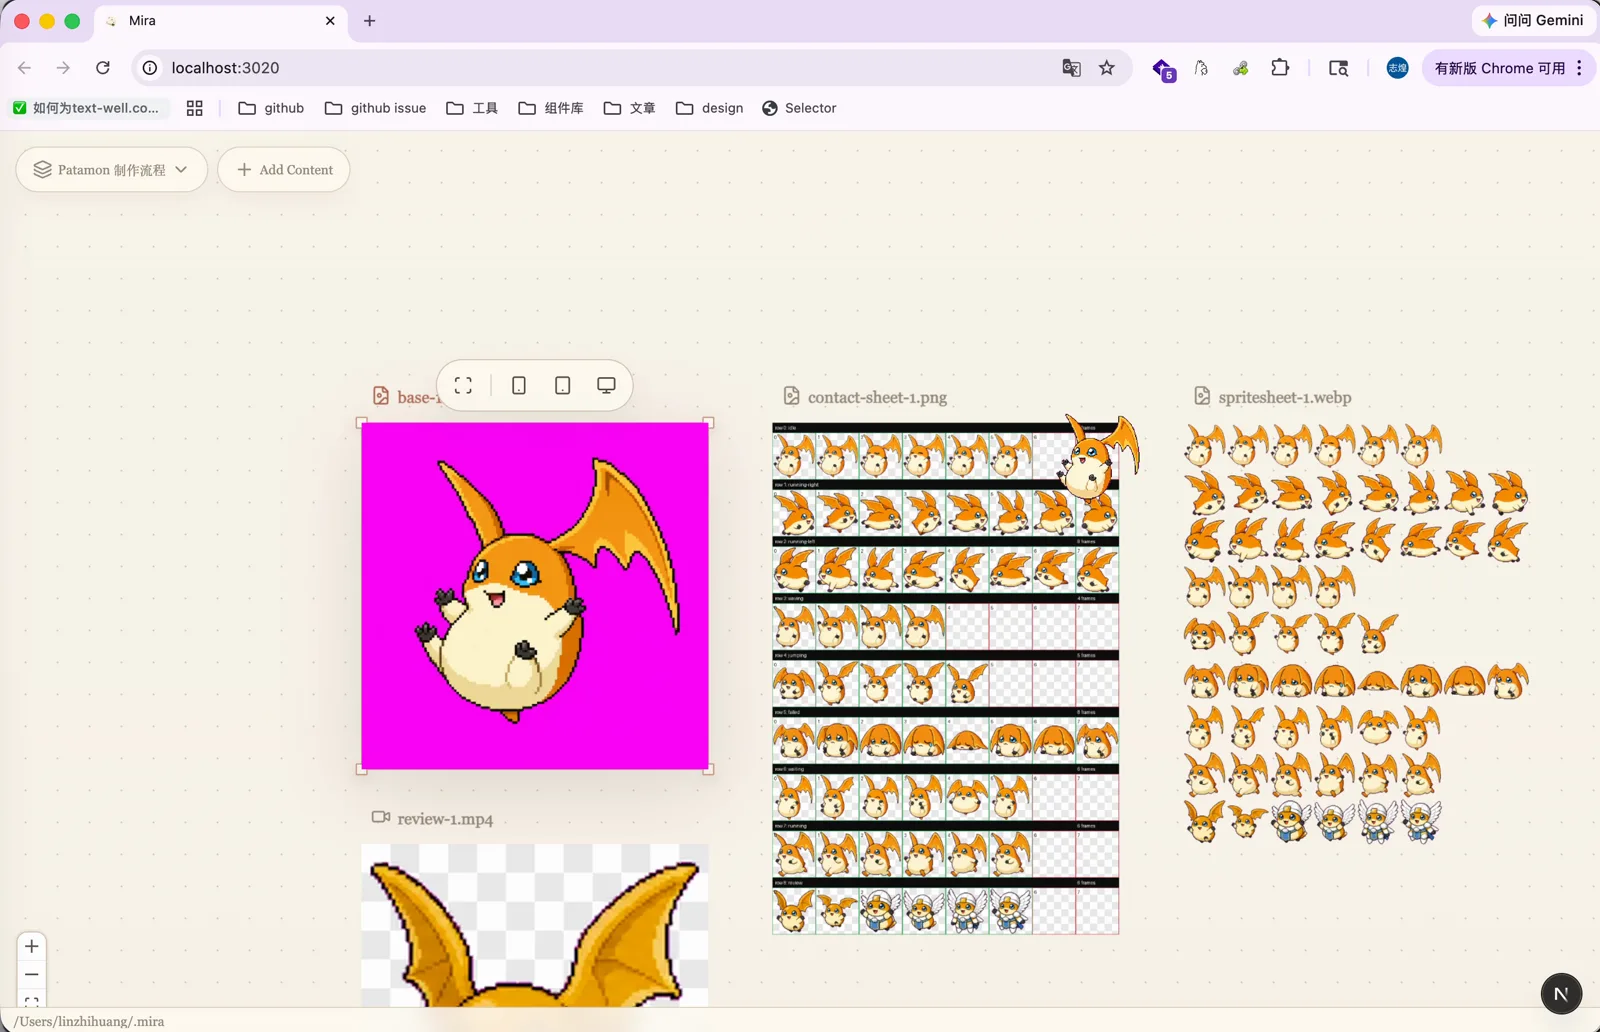Click the Translate page icon

tap(1071, 68)
